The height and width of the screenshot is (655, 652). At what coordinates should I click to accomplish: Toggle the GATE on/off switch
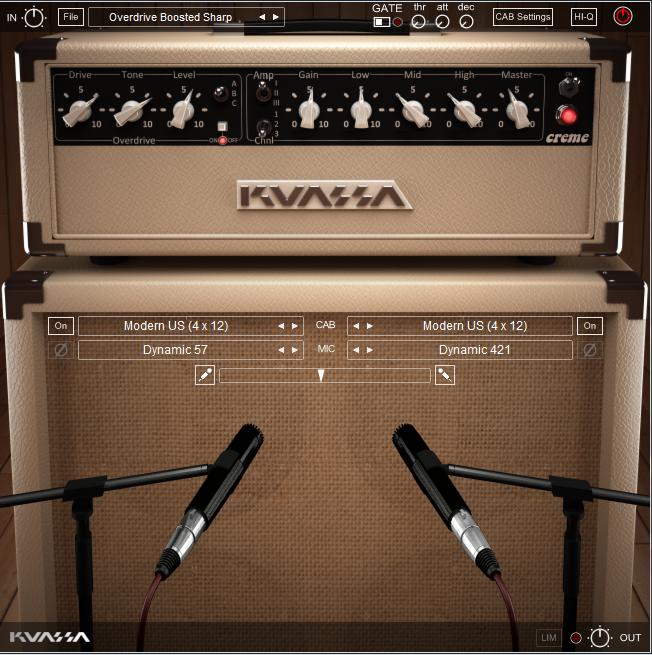coord(382,22)
